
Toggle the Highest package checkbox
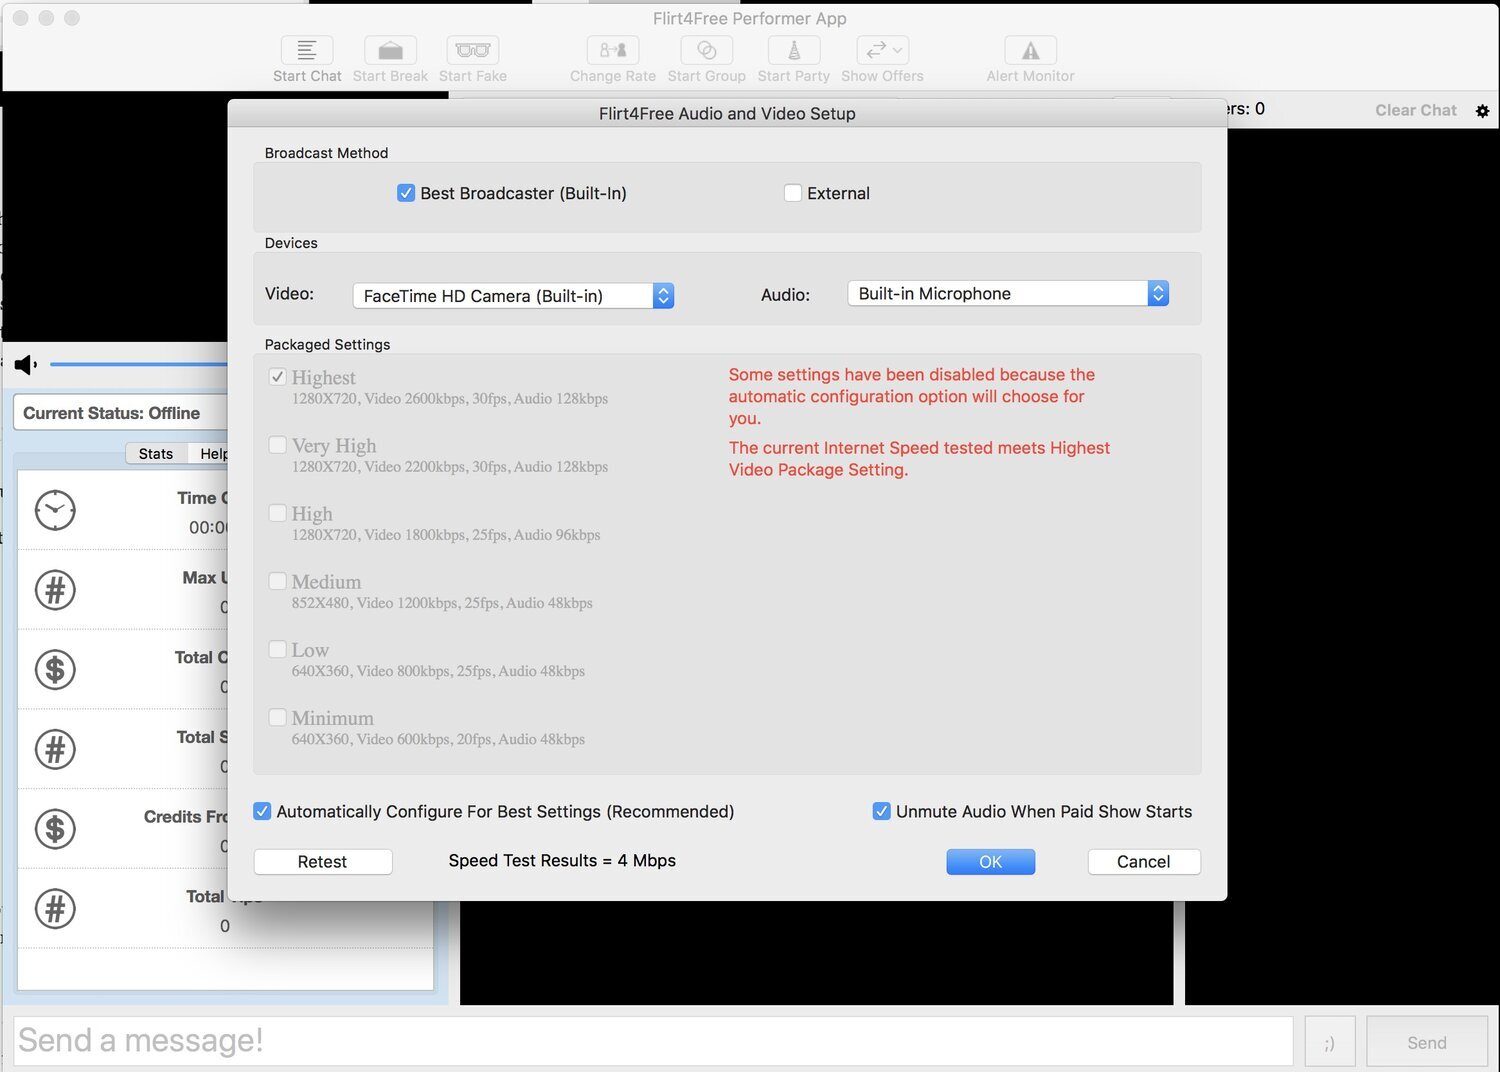(277, 377)
